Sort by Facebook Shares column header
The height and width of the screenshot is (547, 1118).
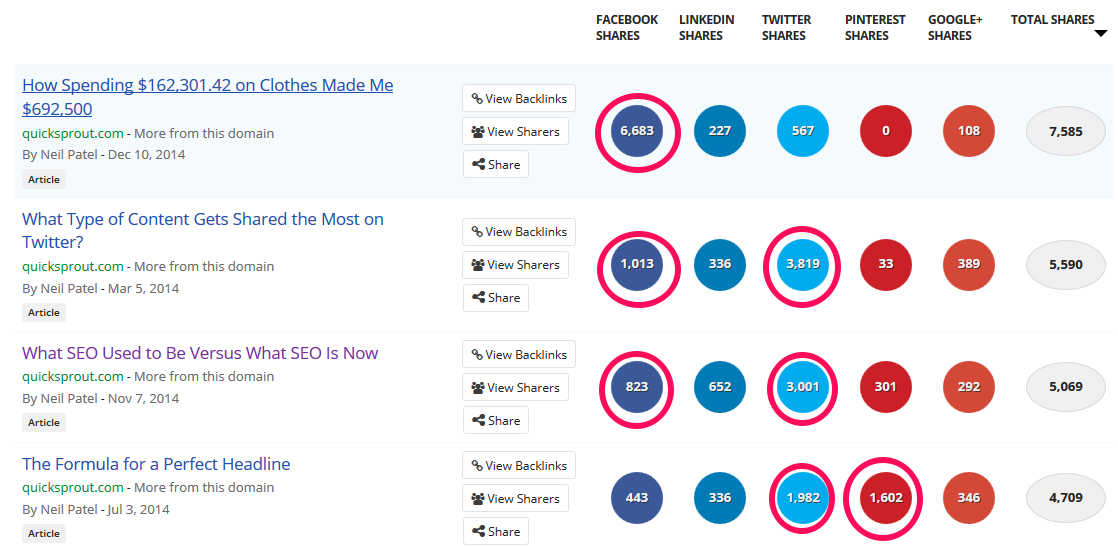click(x=627, y=28)
